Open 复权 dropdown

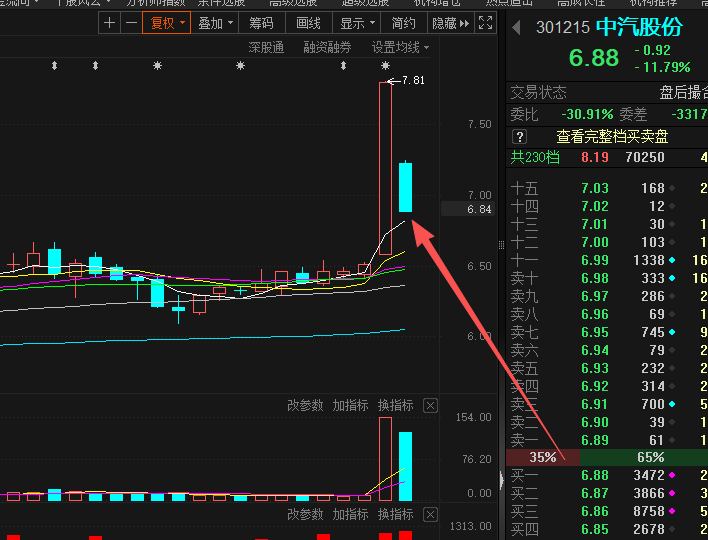coord(167,23)
